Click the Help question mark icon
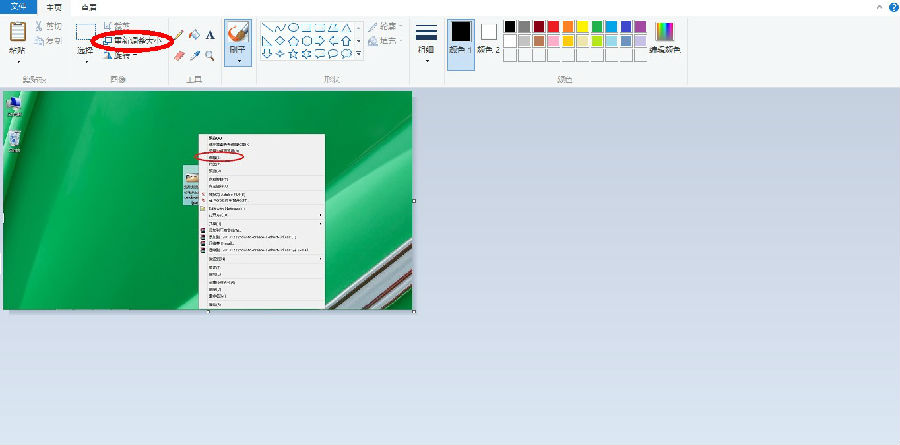The width and height of the screenshot is (900, 445). coord(892,7)
